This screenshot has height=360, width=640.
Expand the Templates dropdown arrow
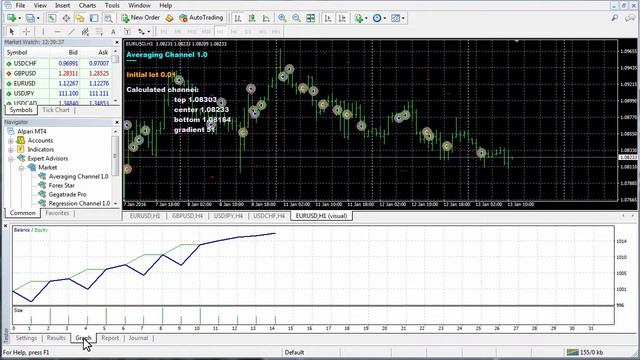[403, 18]
